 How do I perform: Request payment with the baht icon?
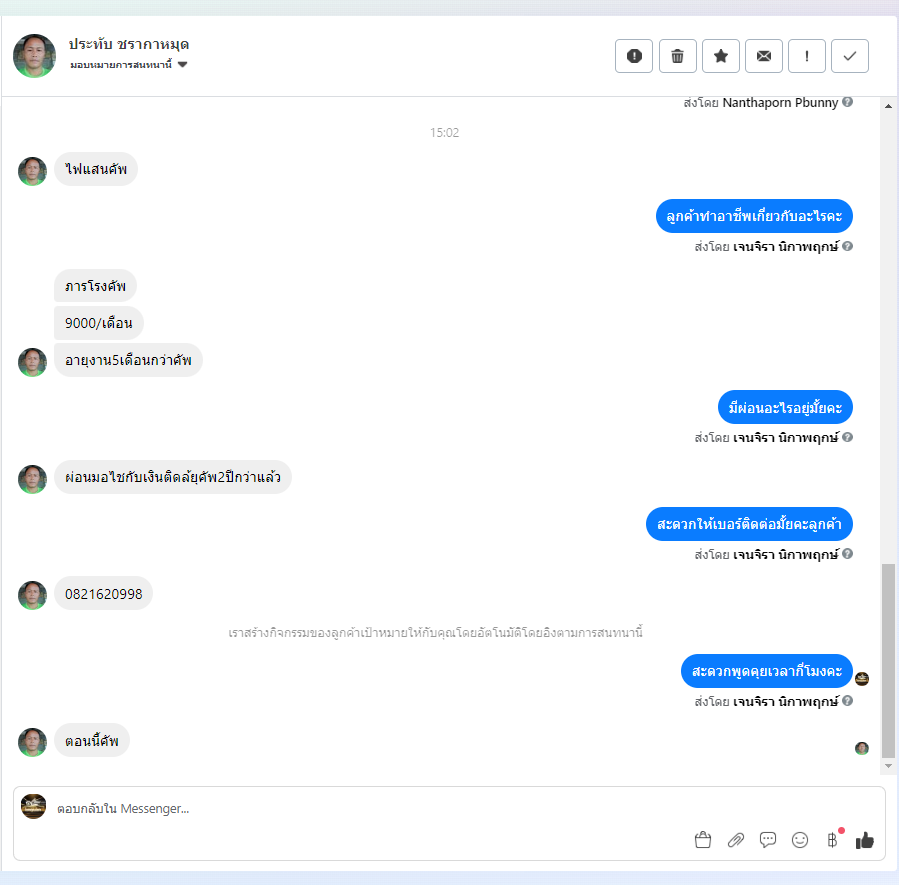pos(832,840)
